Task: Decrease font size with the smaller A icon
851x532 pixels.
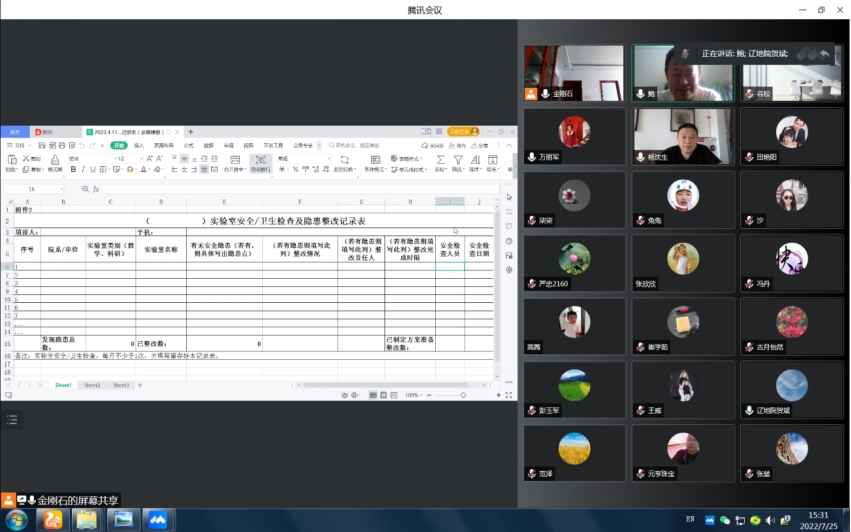Action: point(159,159)
